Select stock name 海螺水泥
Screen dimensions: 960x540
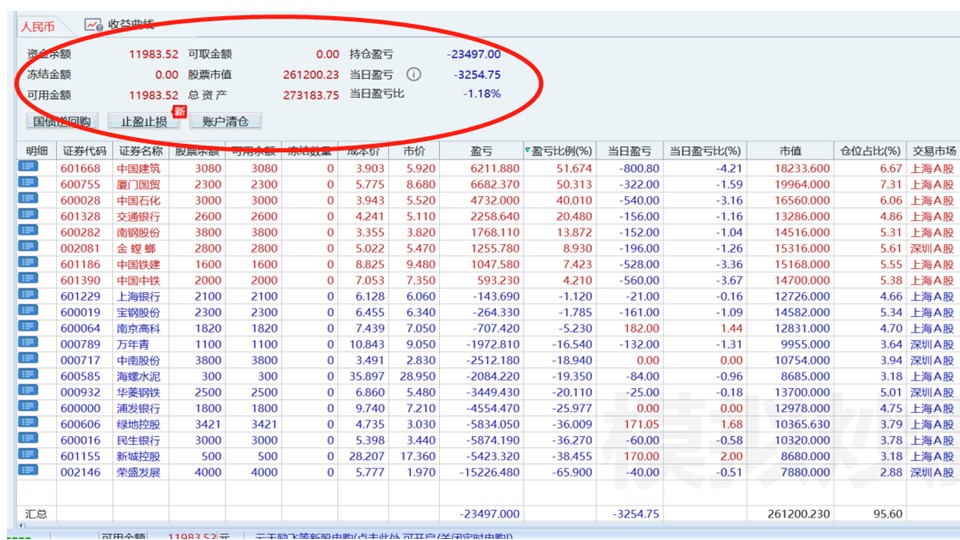[x=138, y=376]
